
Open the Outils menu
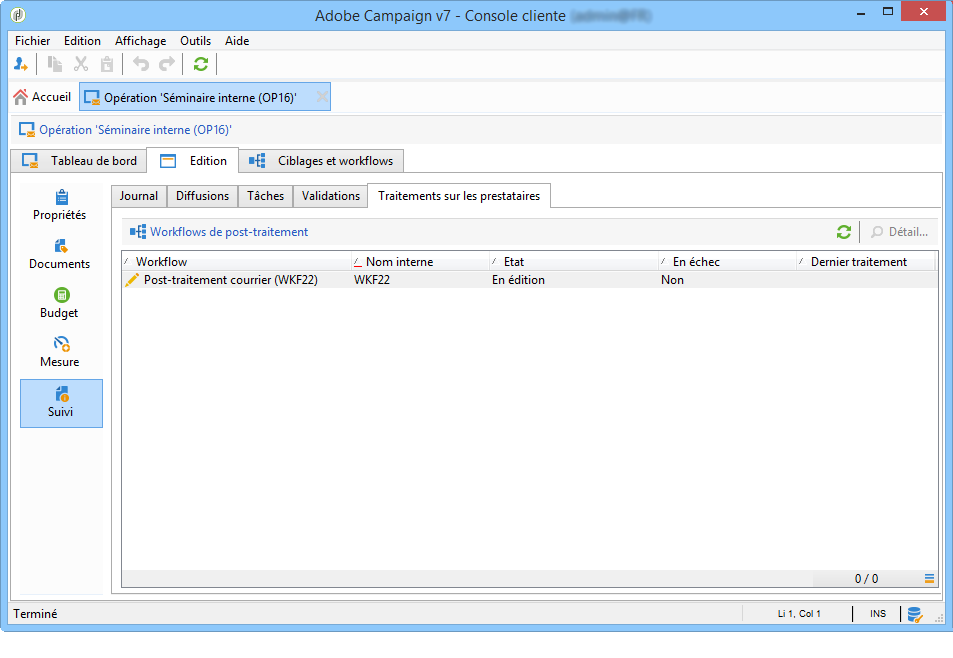tap(196, 41)
